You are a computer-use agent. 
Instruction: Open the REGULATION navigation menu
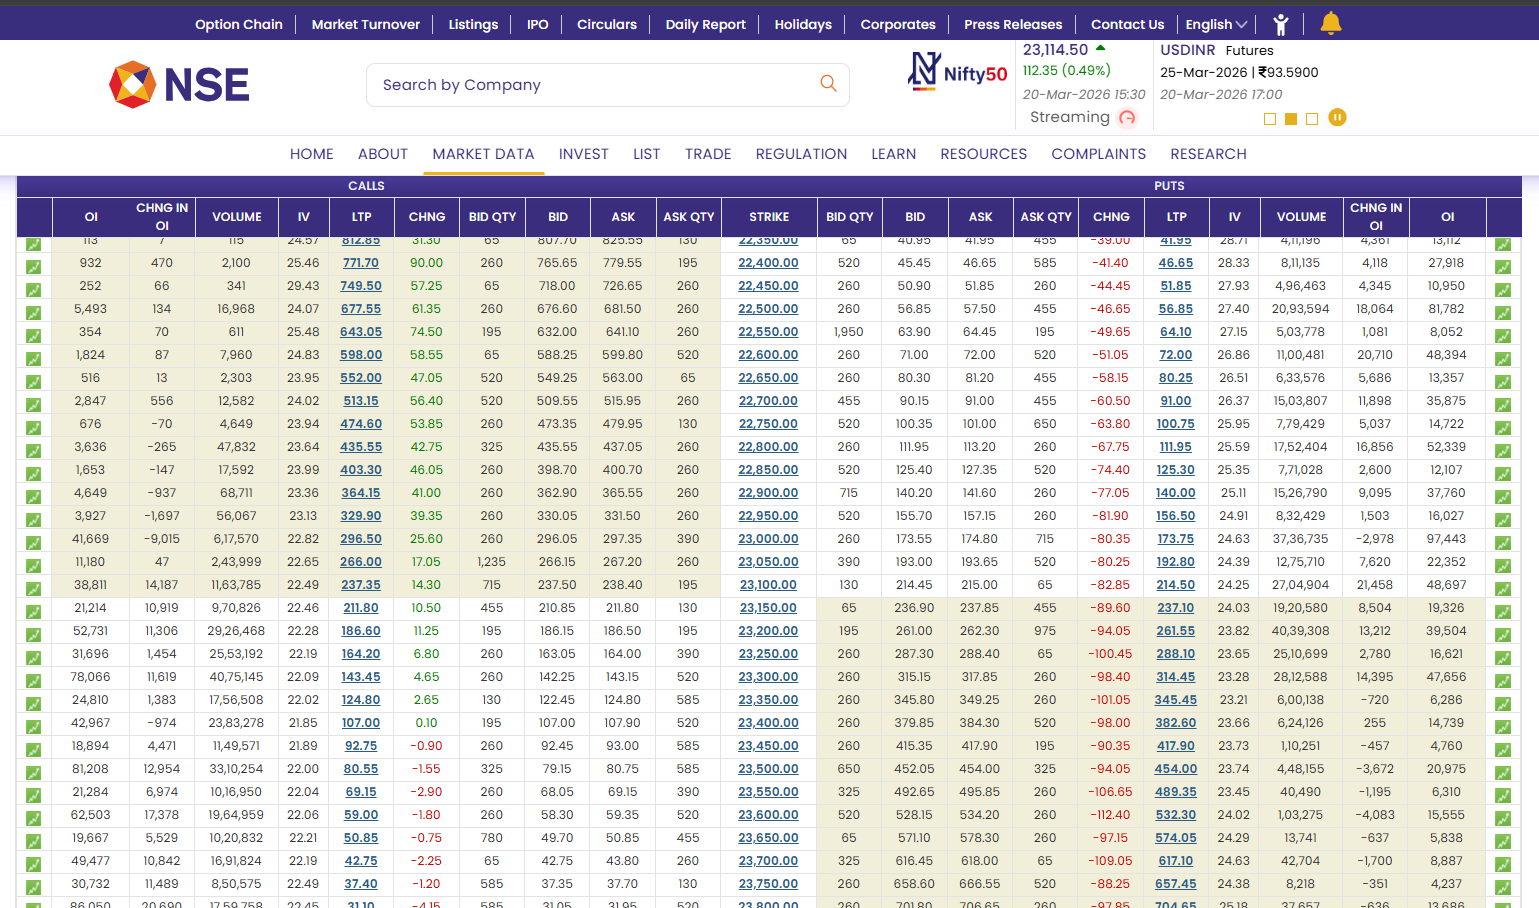pos(801,154)
